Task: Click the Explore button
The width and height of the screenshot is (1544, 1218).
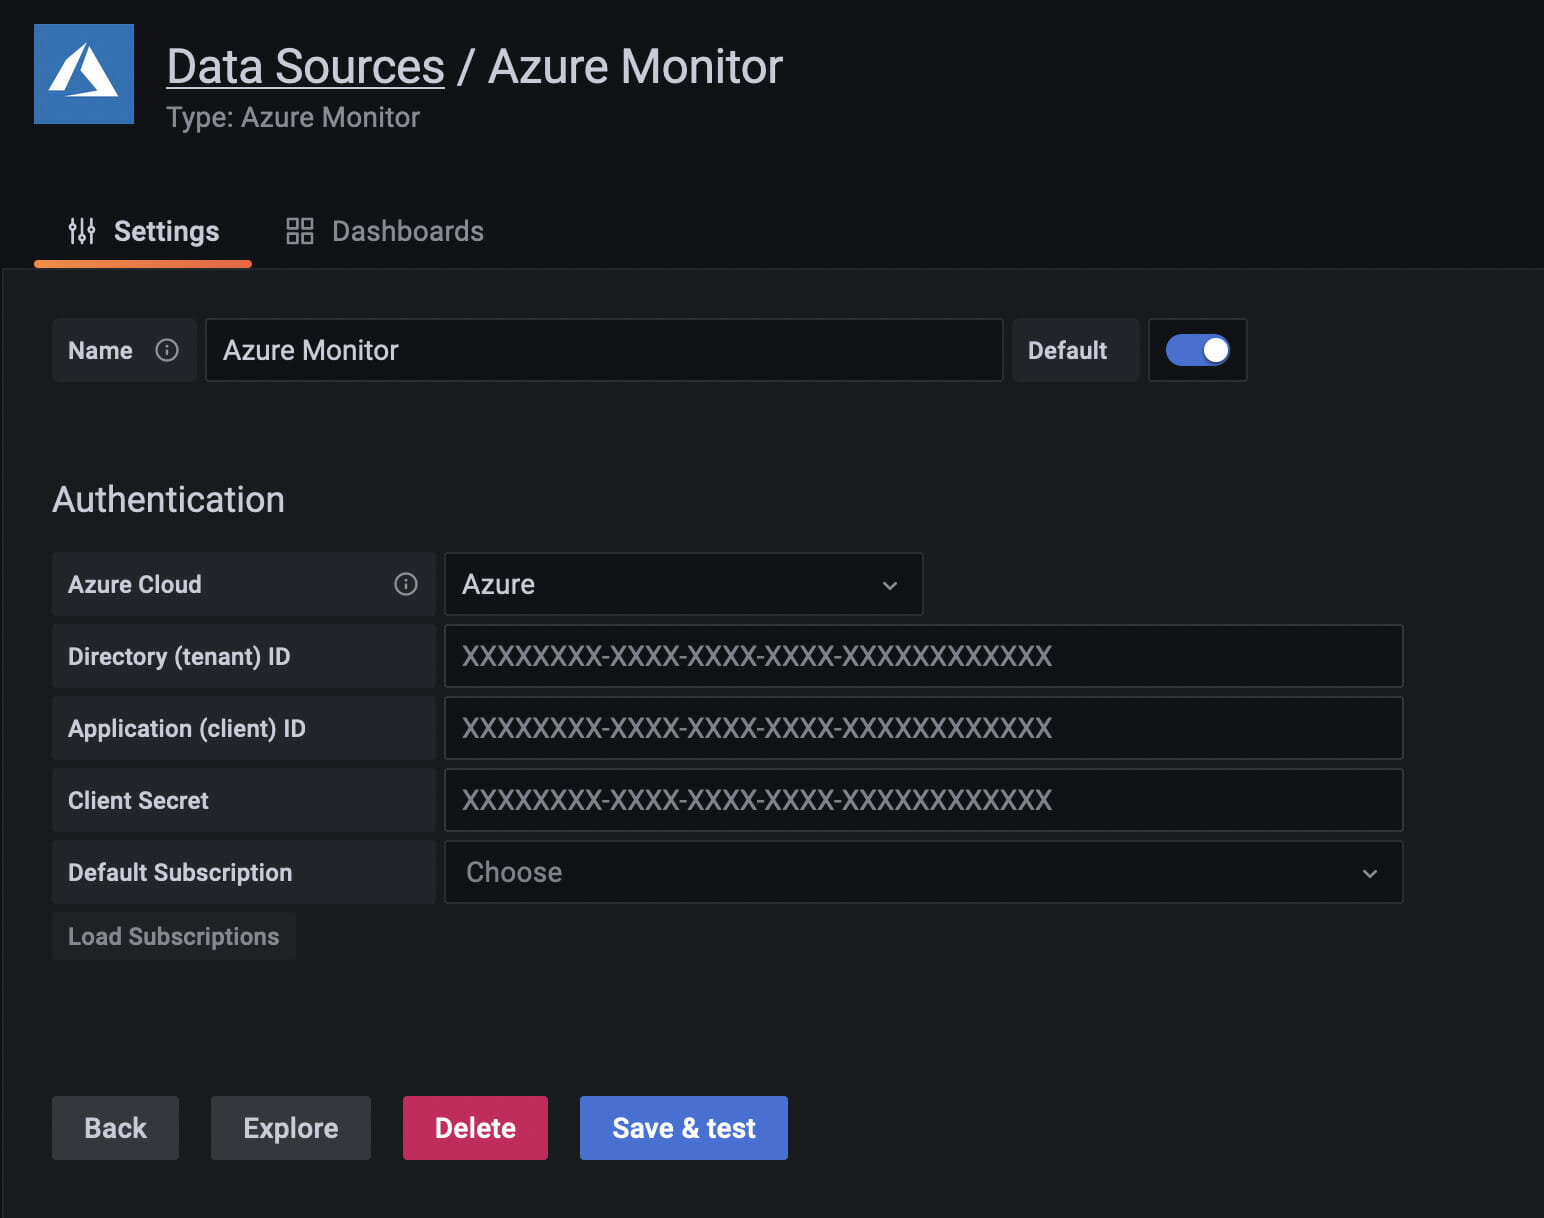Action: coord(291,1128)
